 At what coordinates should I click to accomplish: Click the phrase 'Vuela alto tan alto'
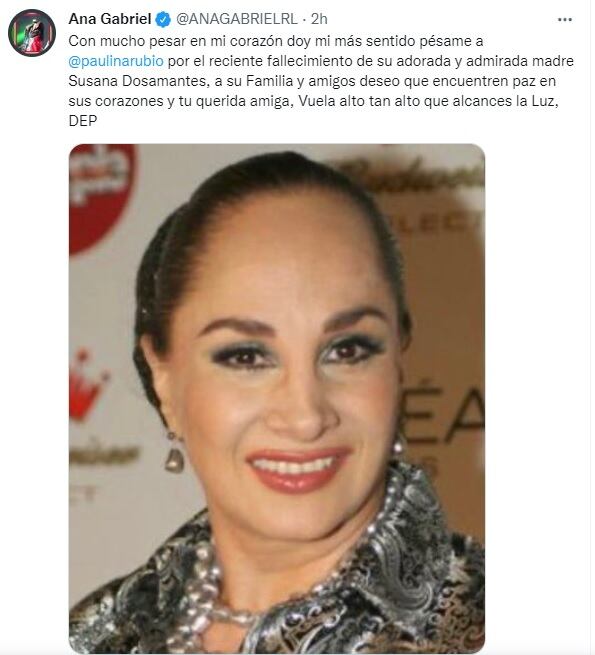(x=359, y=101)
